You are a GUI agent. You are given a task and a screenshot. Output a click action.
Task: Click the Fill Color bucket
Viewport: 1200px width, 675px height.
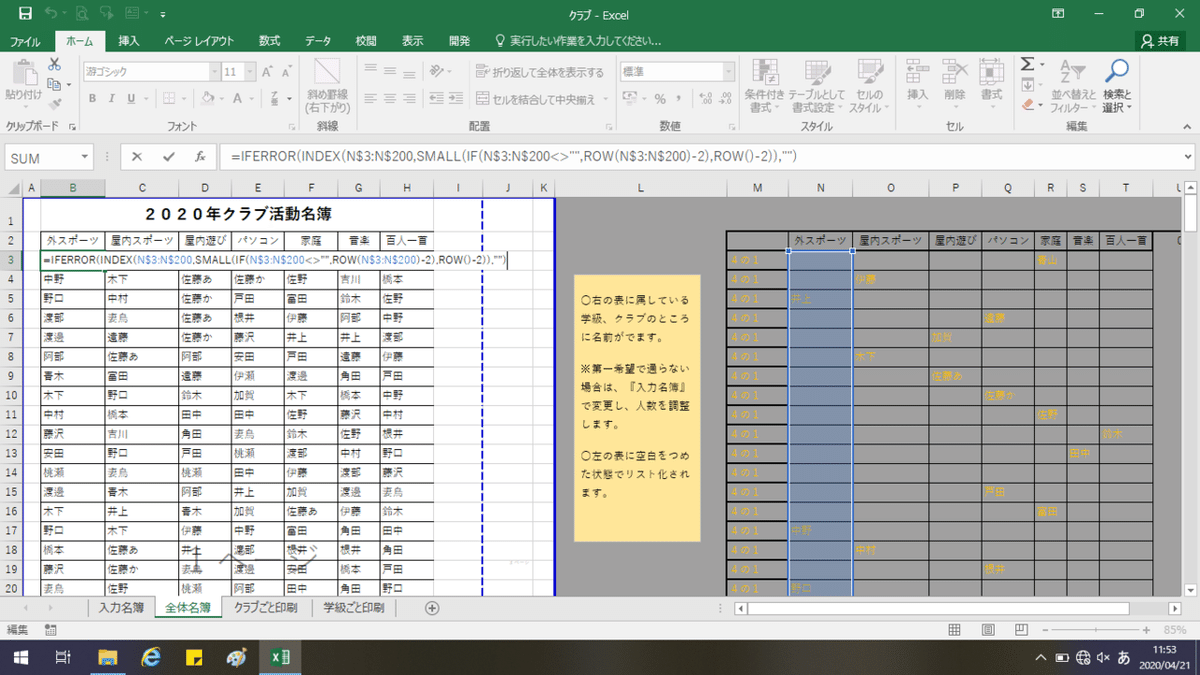tap(207, 98)
